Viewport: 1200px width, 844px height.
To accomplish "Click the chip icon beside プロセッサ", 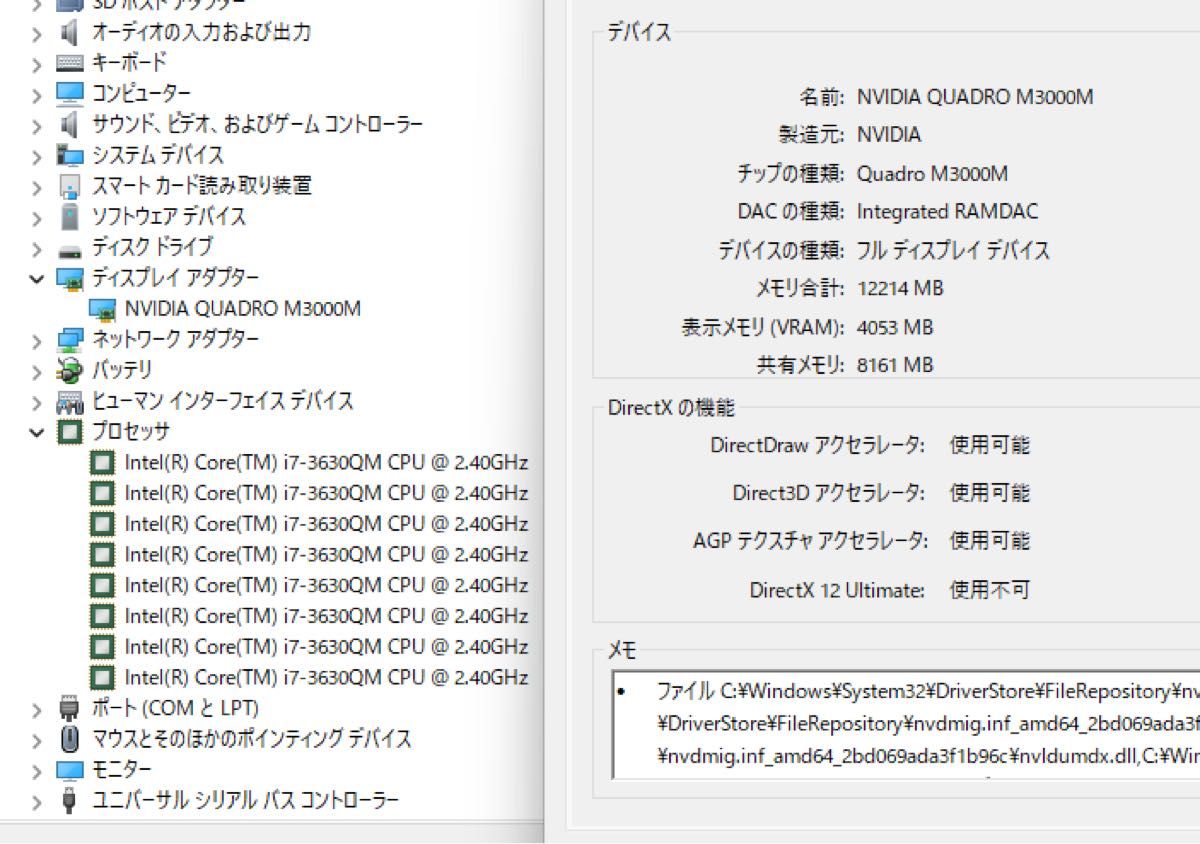I will tap(69, 432).
